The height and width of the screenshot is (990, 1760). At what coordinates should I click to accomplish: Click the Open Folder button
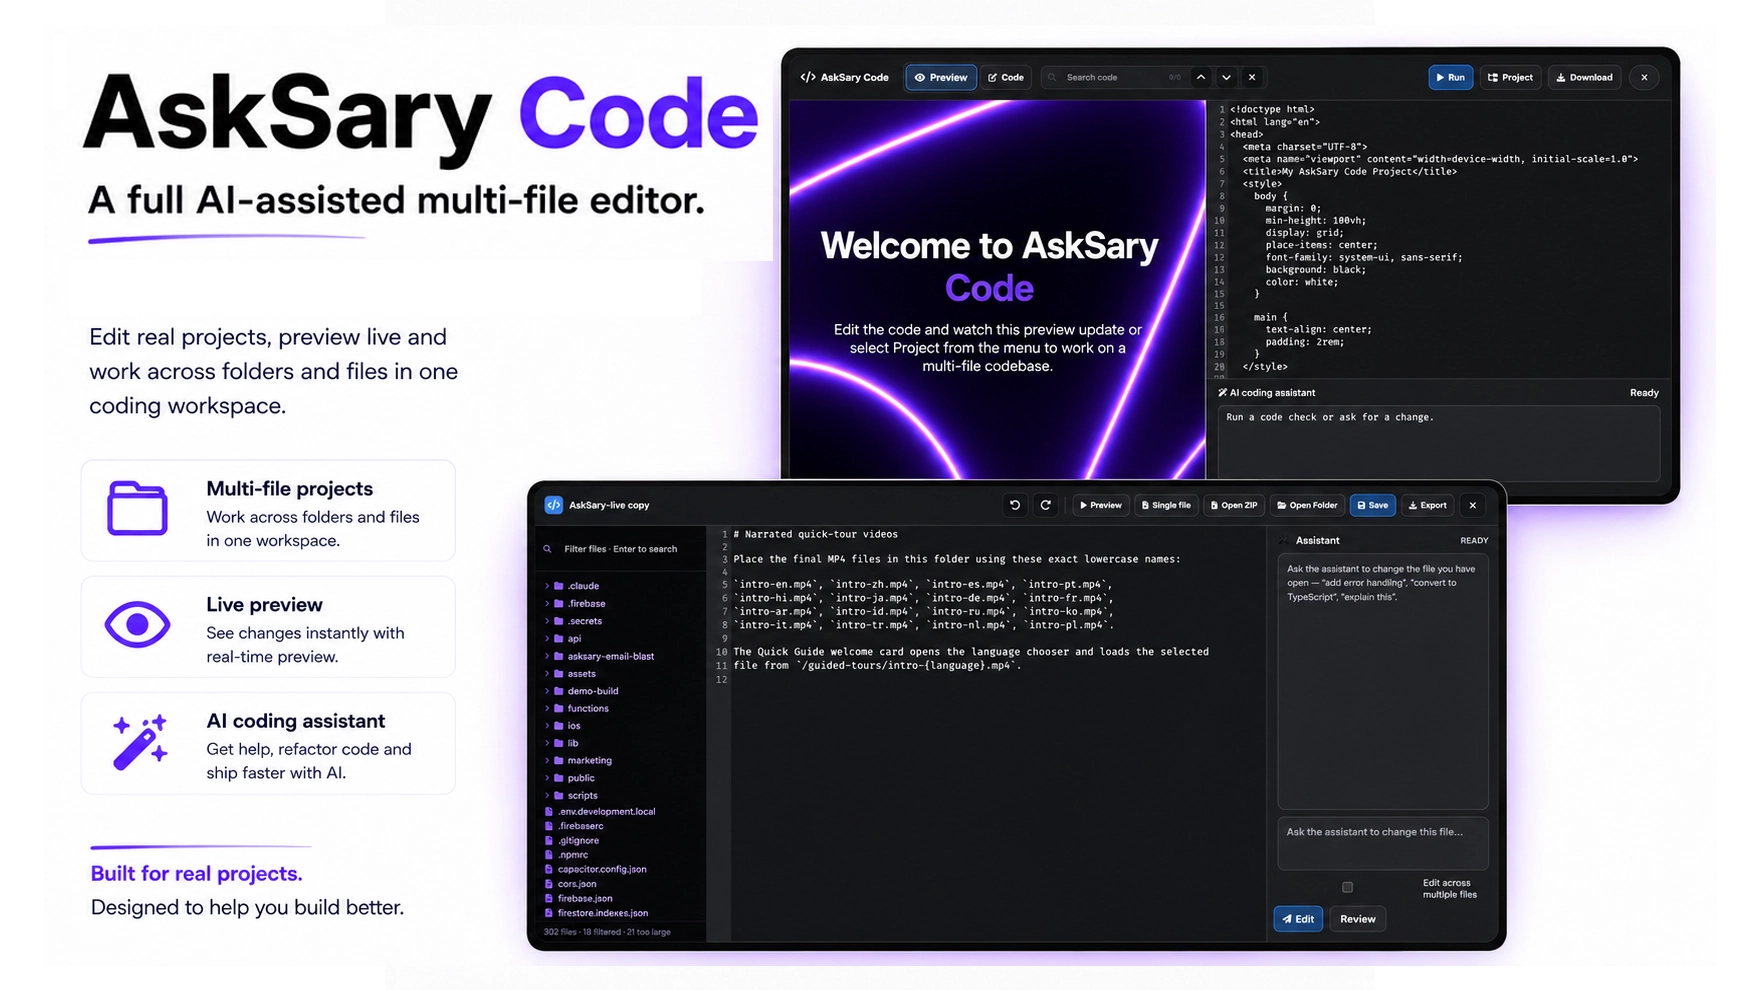click(1307, 505)
